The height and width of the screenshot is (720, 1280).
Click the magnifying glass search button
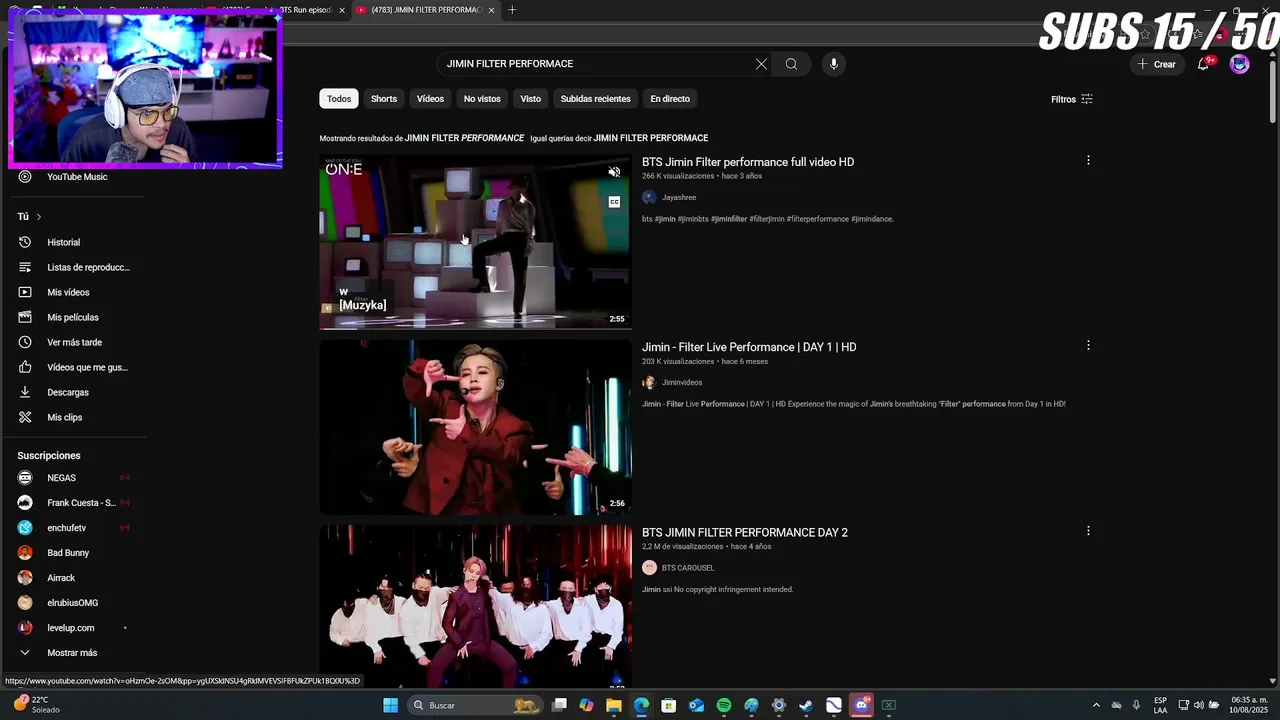[791, 64]
